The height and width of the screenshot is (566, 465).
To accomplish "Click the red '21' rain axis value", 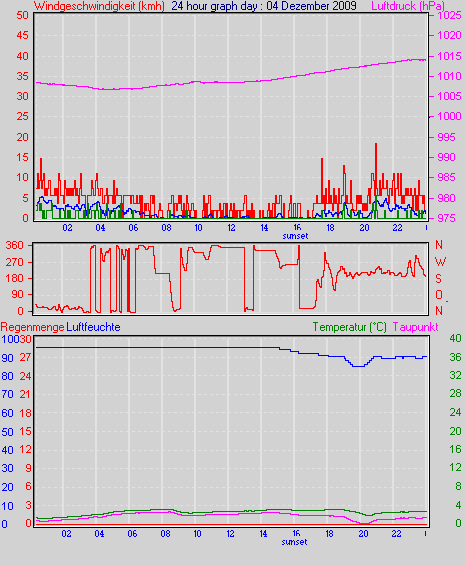I will click(25, 394).
